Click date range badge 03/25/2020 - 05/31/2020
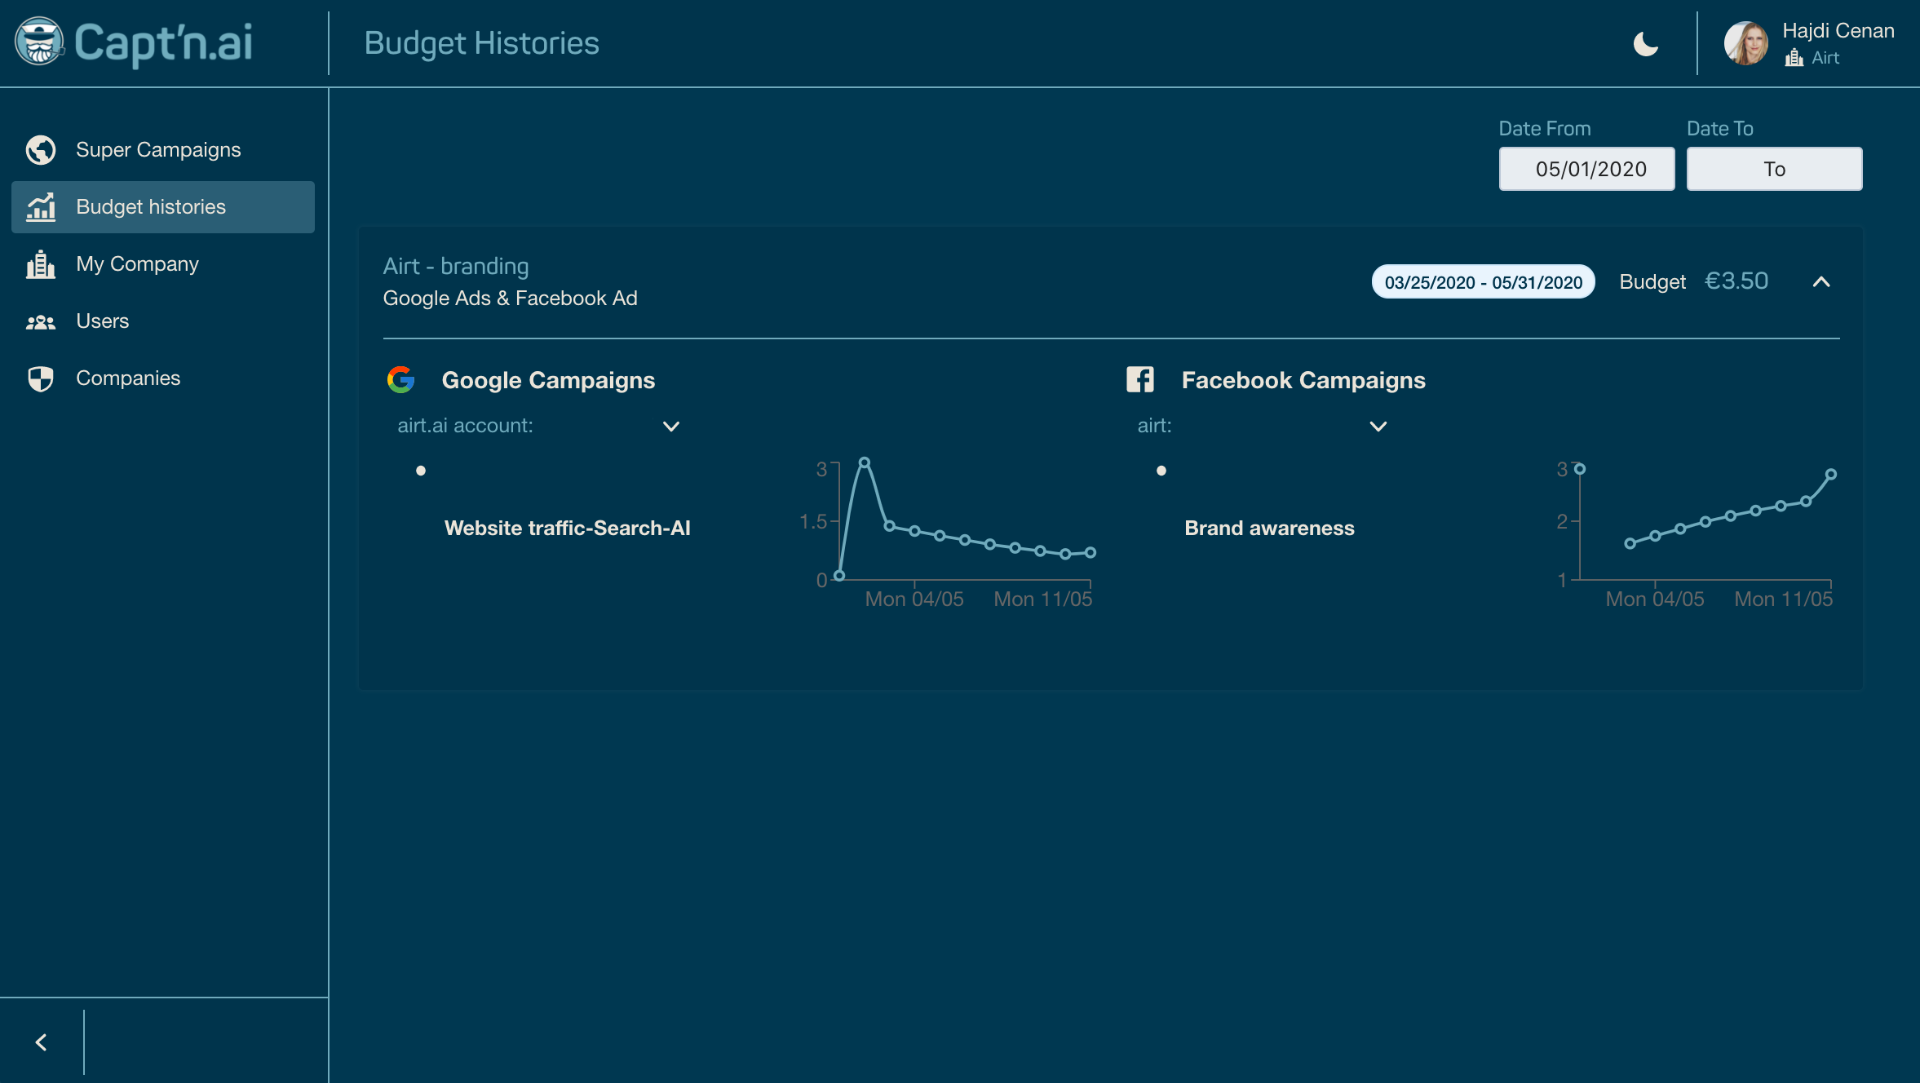This screenshot has height=1083, width=1920. pos(1483,282)
